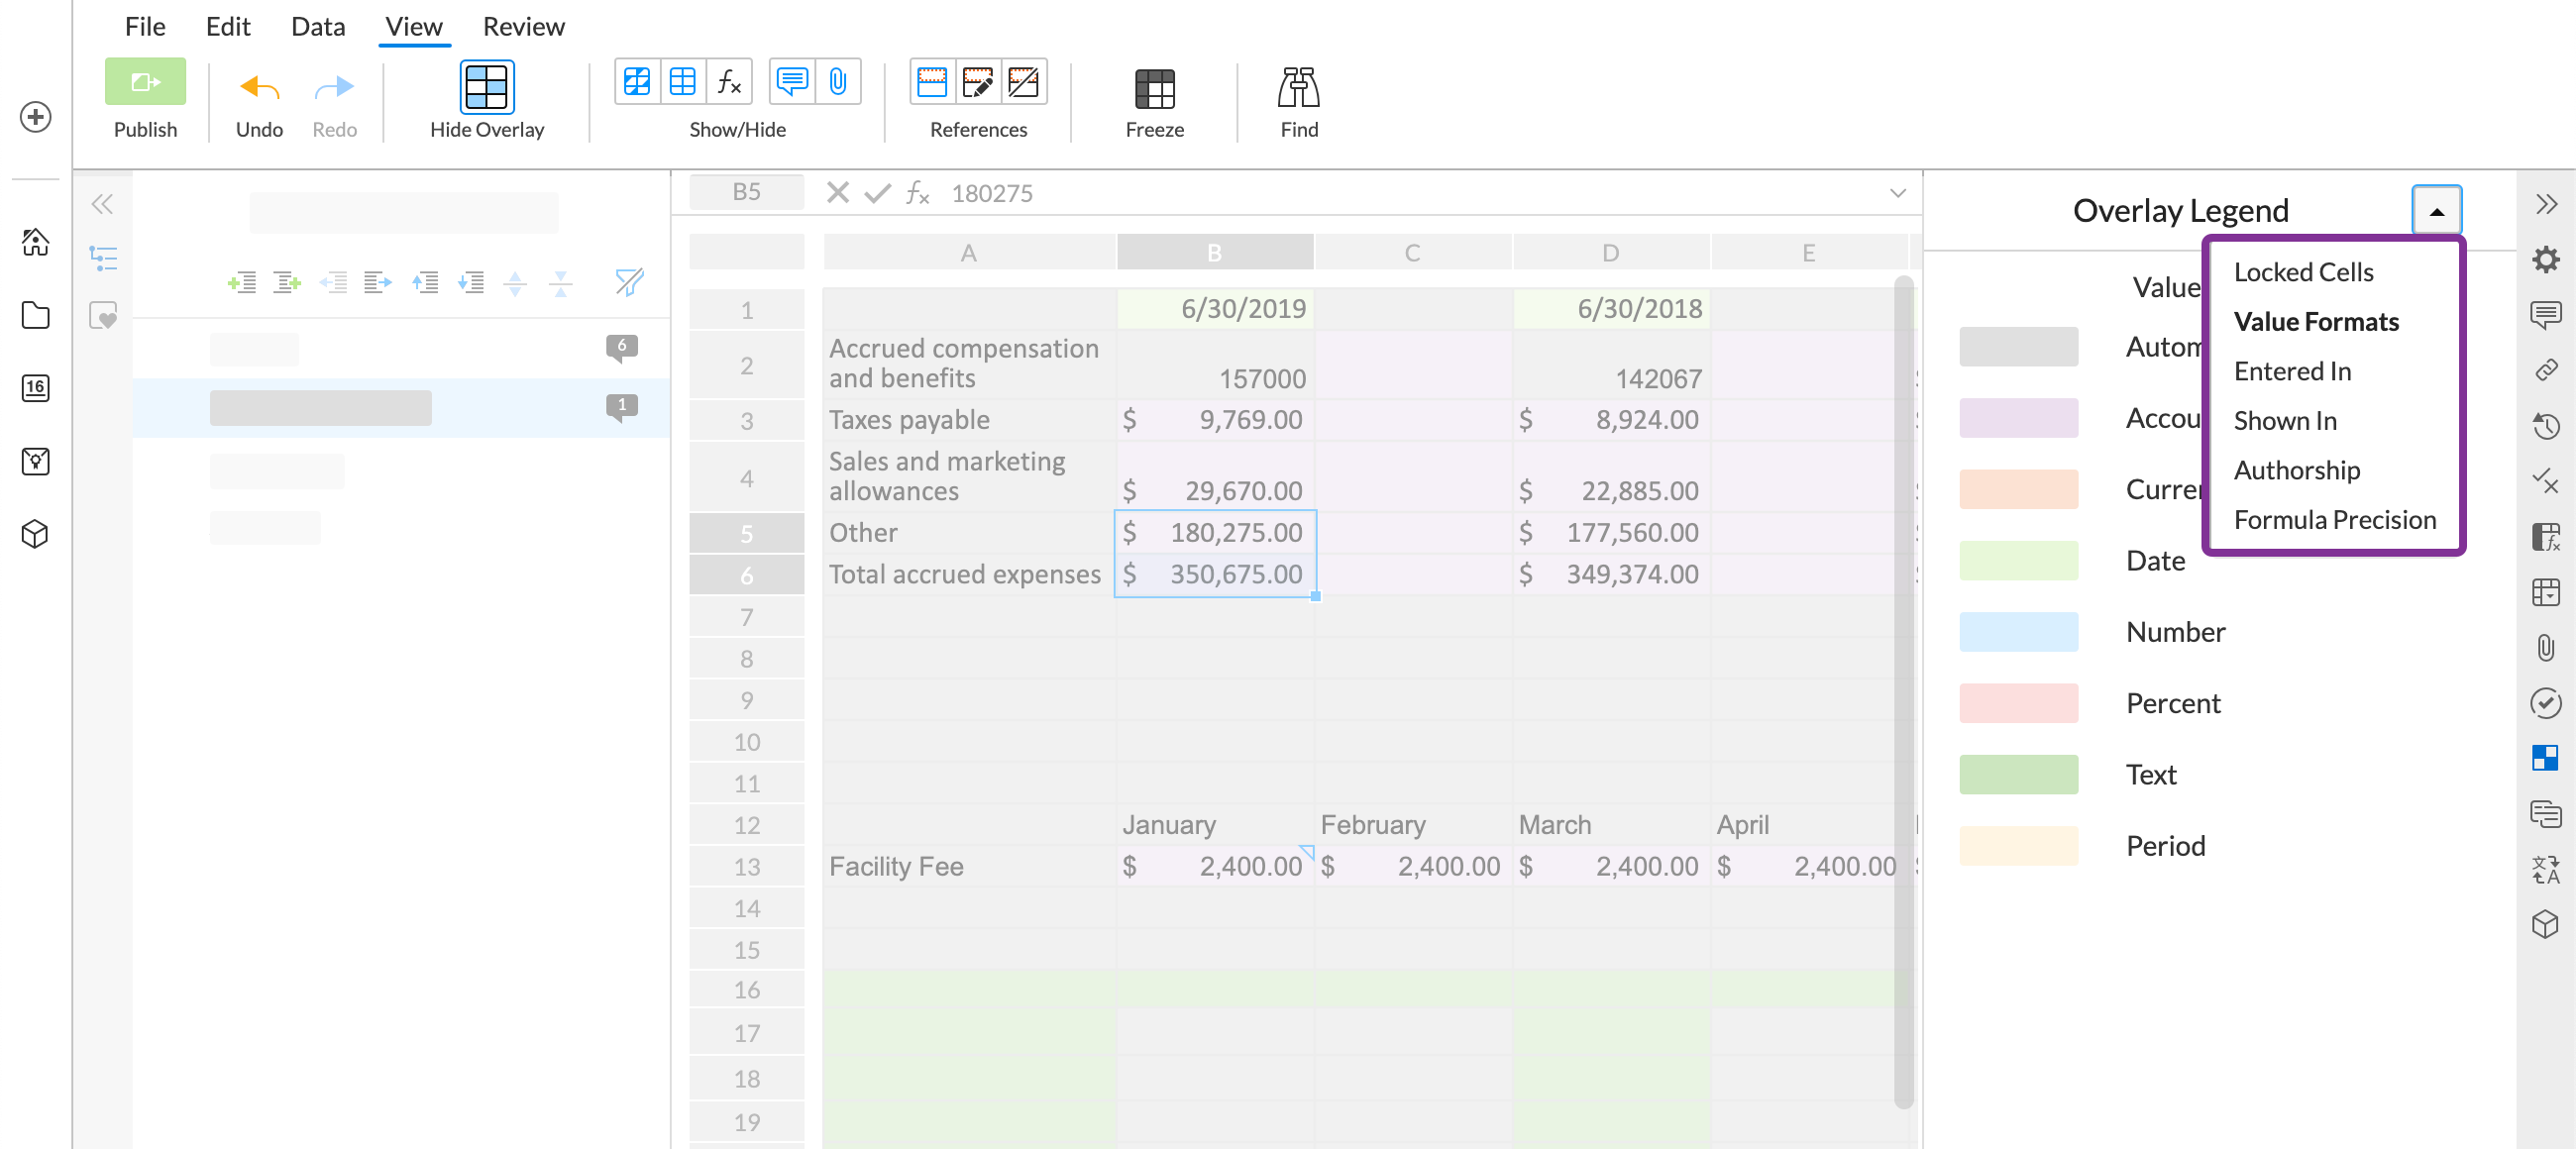Select the Hide Overlay tool
This screenshot has width=2576, height=1149.
[485, 97]
